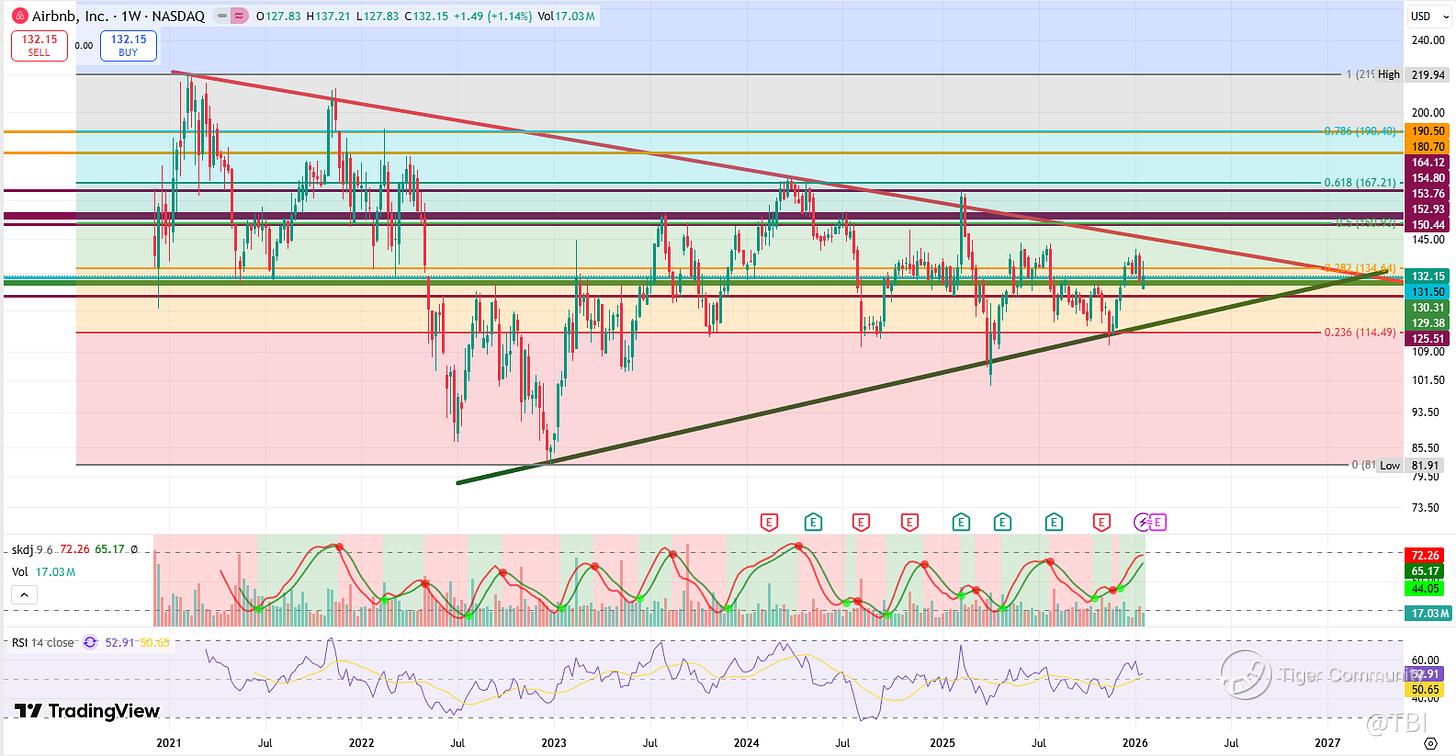Click the 180.70 price axis label
1456x756 pixels.
(x=1427, y=147)
